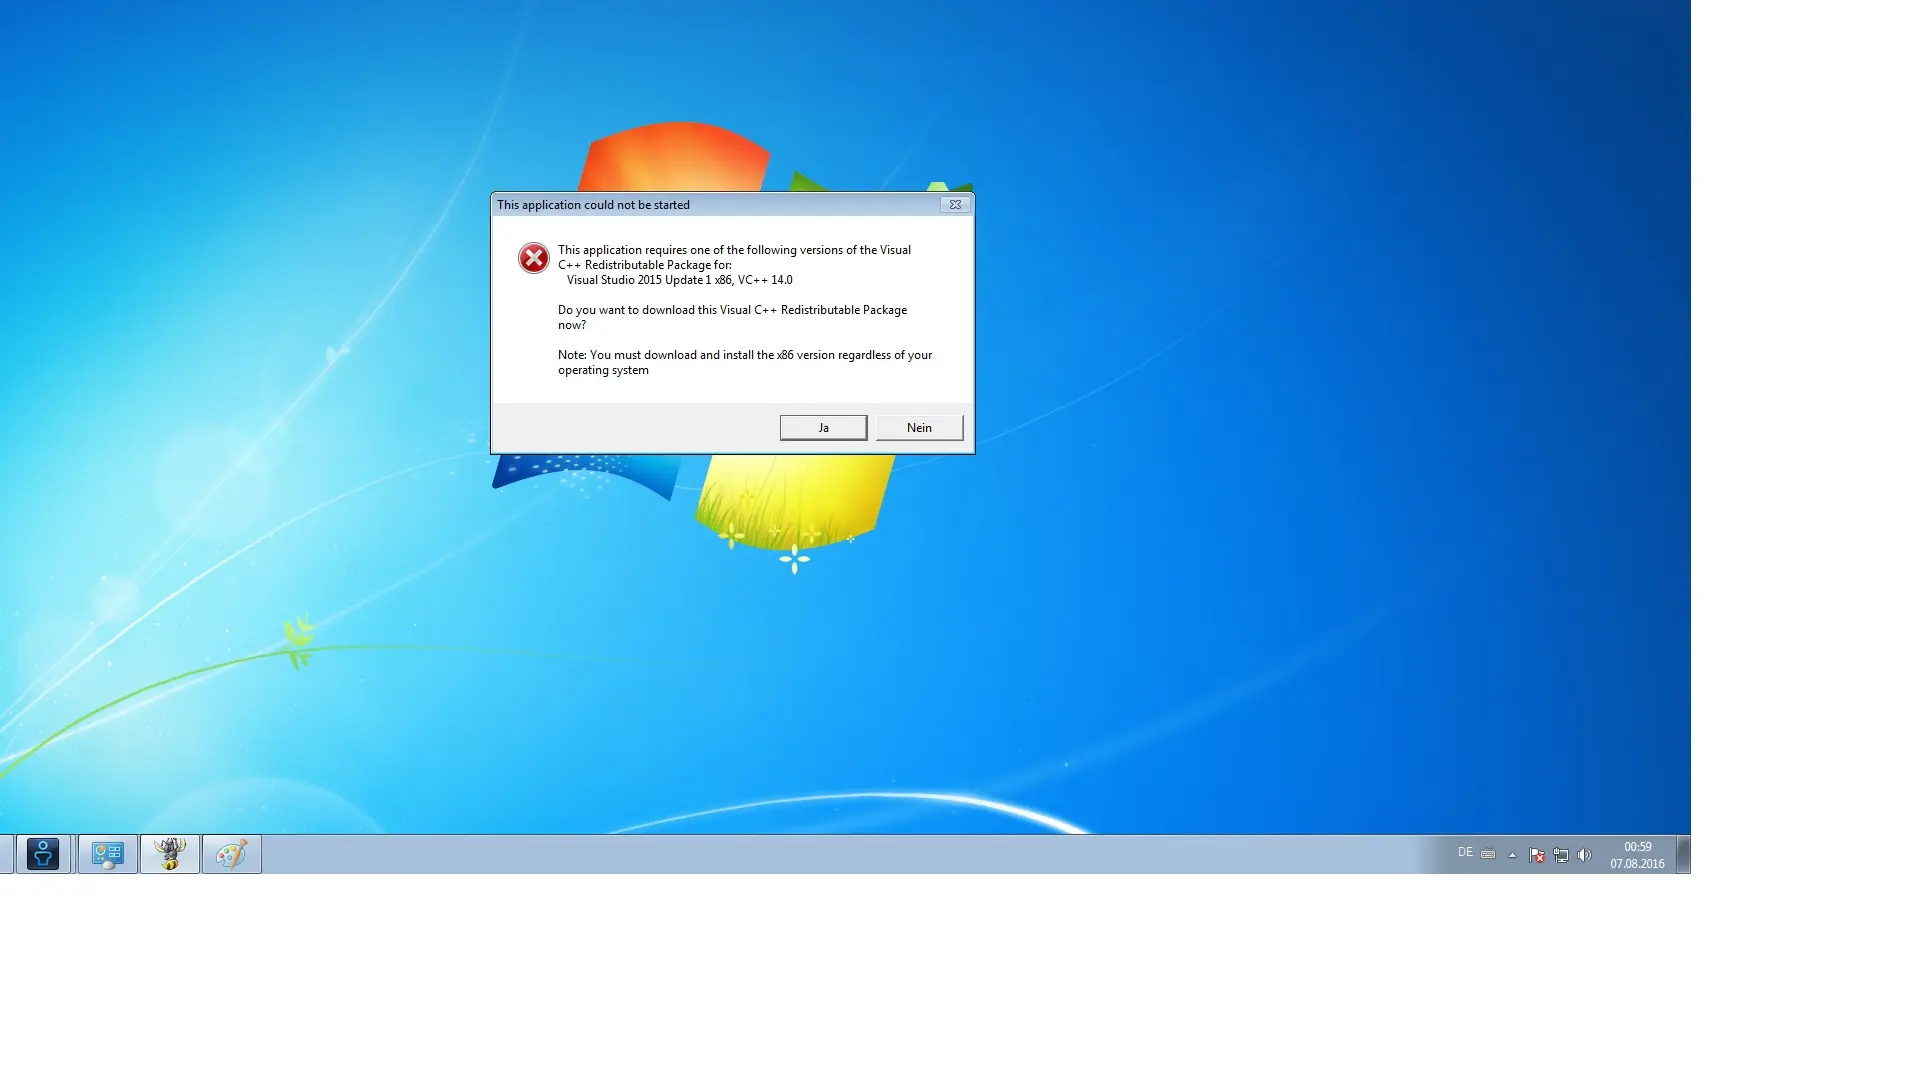Click the red error icon in the dialog
The height and width of the screenshot is (1080, 1920).
[534, 258]
